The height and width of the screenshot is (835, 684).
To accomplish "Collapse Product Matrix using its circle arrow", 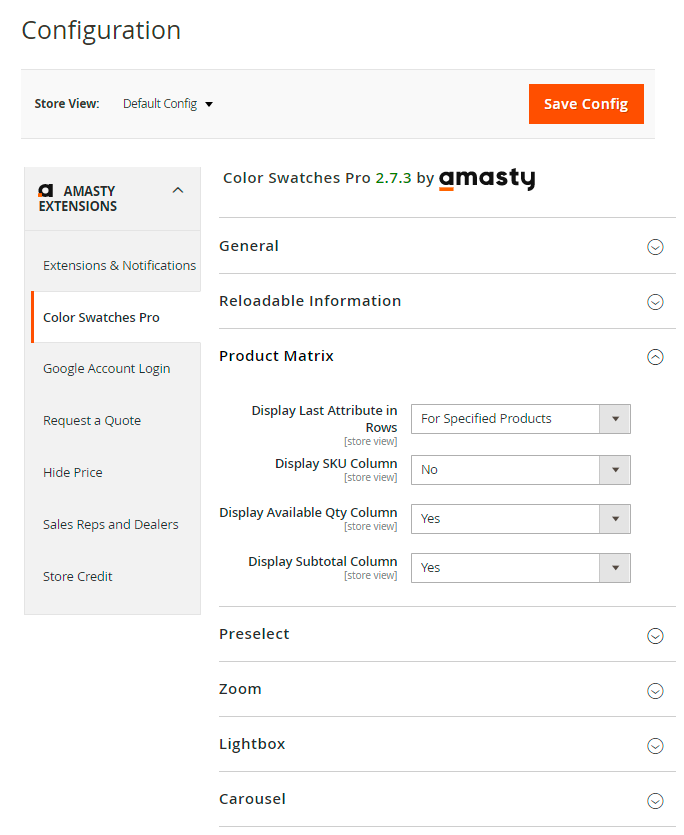I will 655,357.
